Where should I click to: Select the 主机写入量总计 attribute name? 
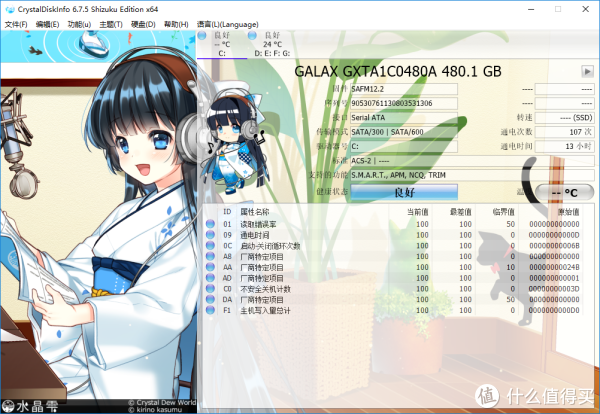pos(265,310)
